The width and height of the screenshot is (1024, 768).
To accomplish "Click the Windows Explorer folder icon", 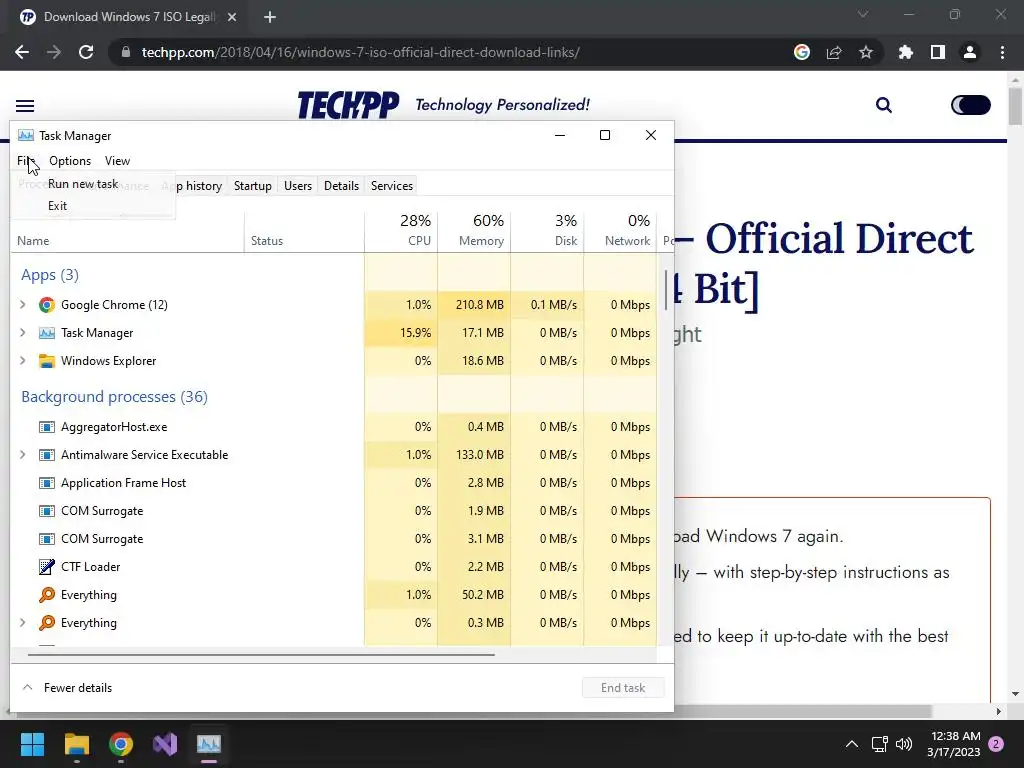I will 46,361.
